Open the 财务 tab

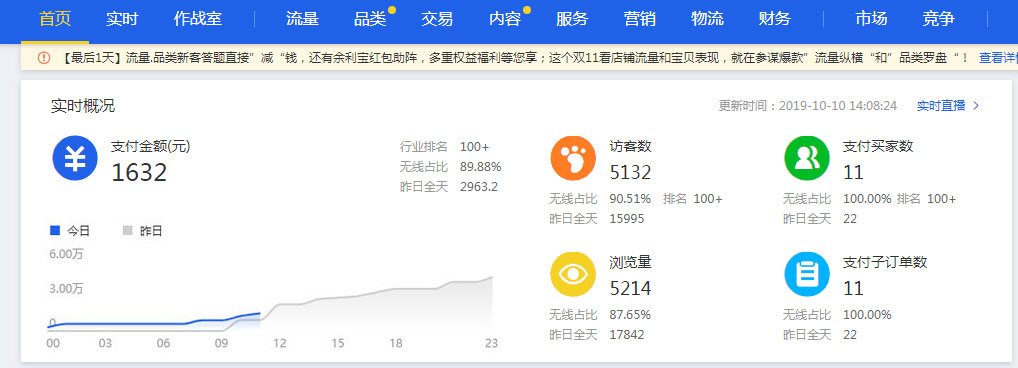click(x=775, y=19)
